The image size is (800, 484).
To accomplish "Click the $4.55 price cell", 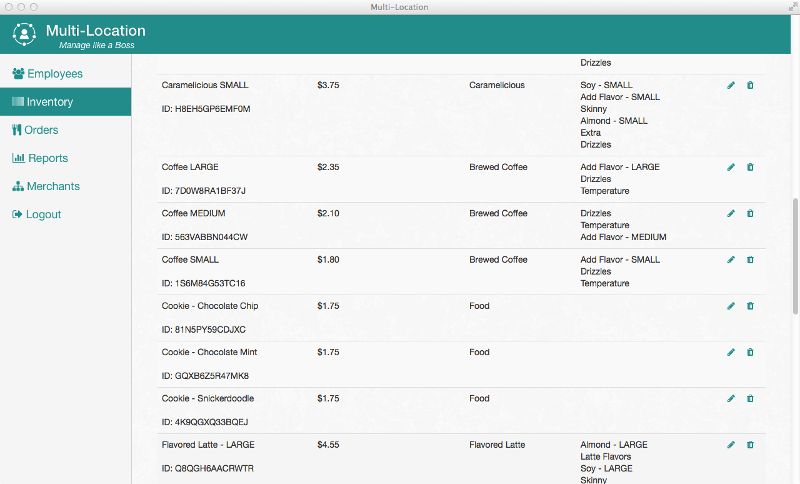I will pos(328,445).
